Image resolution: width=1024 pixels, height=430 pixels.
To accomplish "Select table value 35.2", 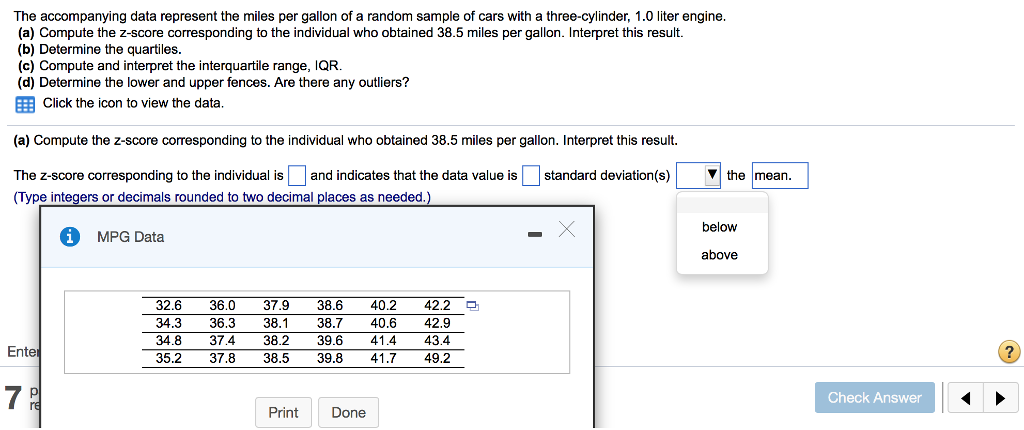I will 169,358.
